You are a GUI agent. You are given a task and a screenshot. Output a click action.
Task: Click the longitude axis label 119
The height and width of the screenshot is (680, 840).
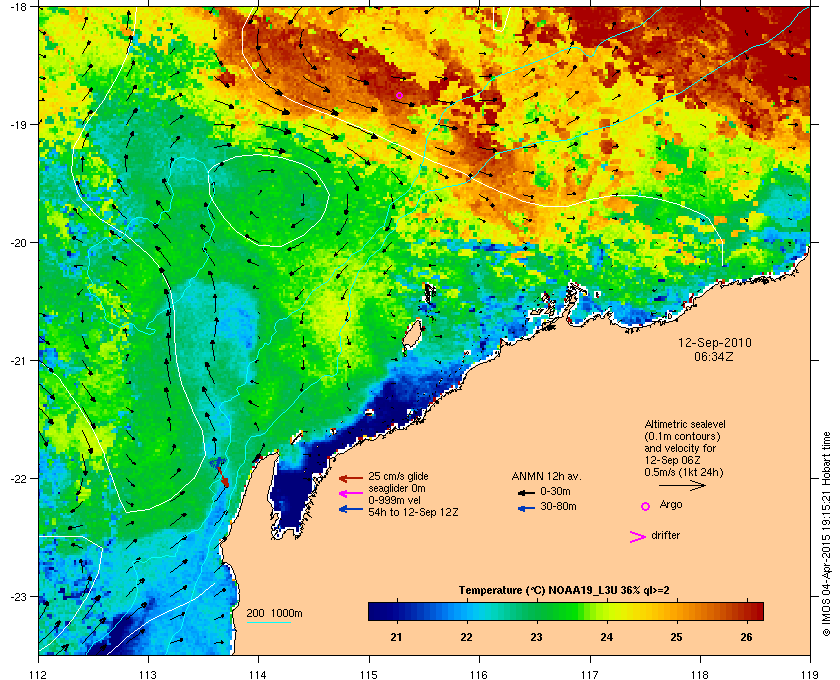810,674
